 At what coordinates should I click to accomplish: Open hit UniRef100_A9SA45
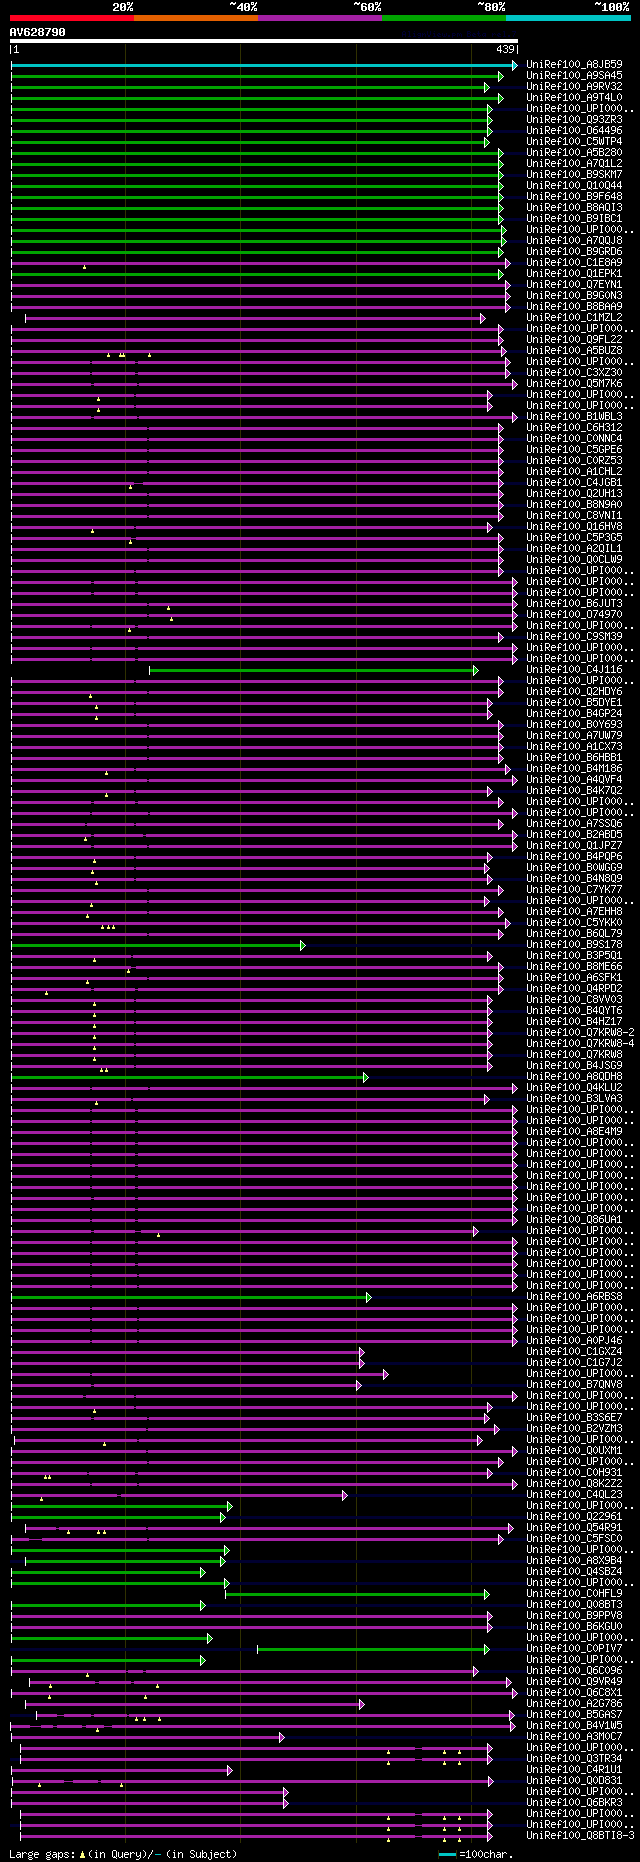[x=574, y=76]
